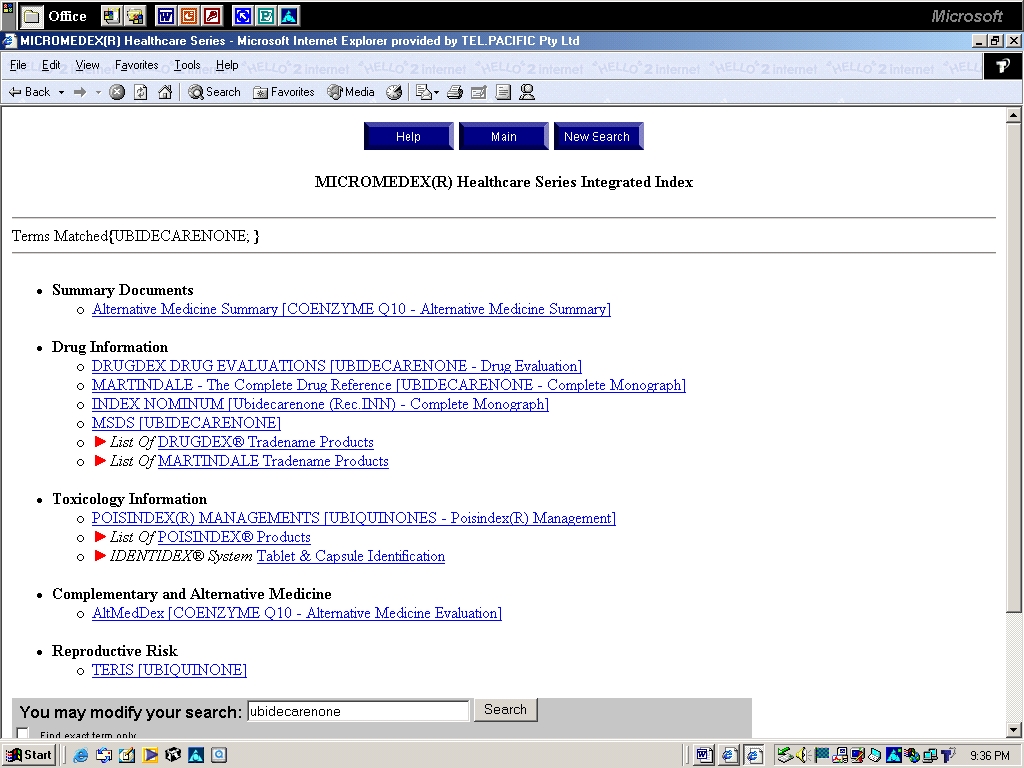Open the File menu

click(18, 65)
